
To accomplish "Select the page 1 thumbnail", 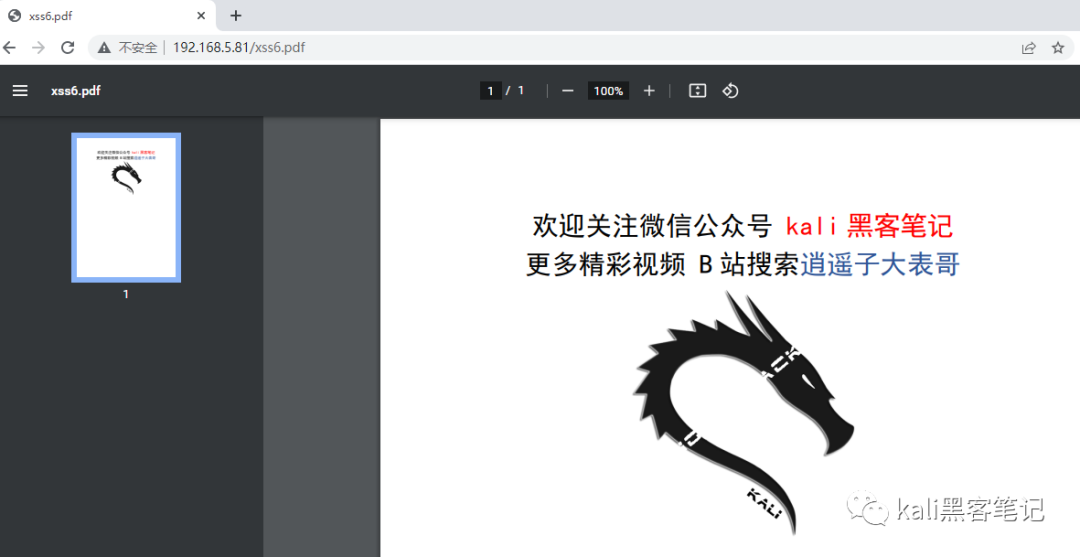I will click(x=126, y=207).
